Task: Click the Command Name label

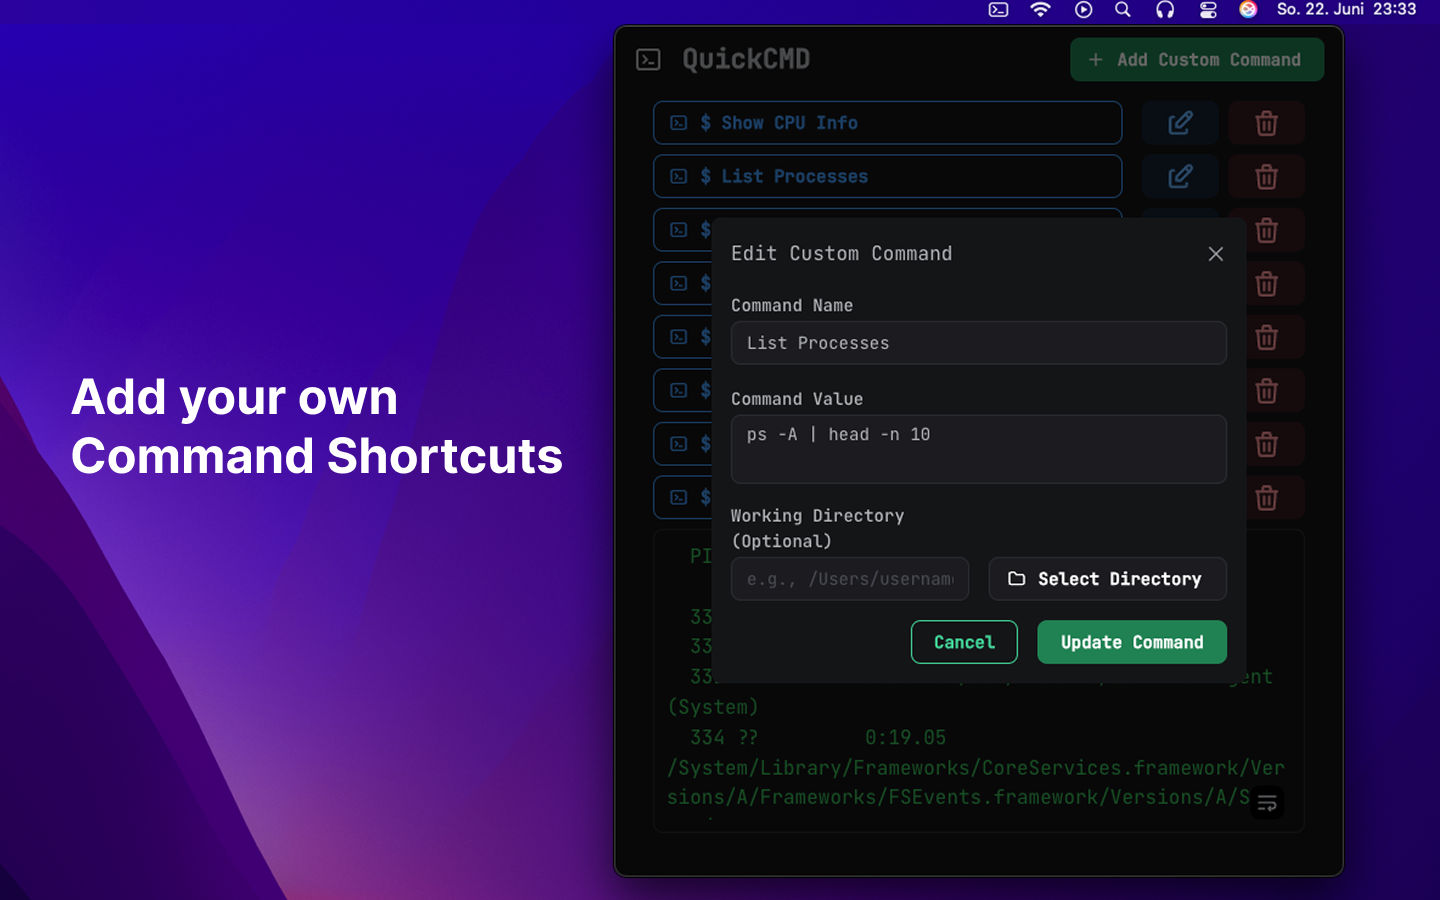Action: click(x=792, y=306)
